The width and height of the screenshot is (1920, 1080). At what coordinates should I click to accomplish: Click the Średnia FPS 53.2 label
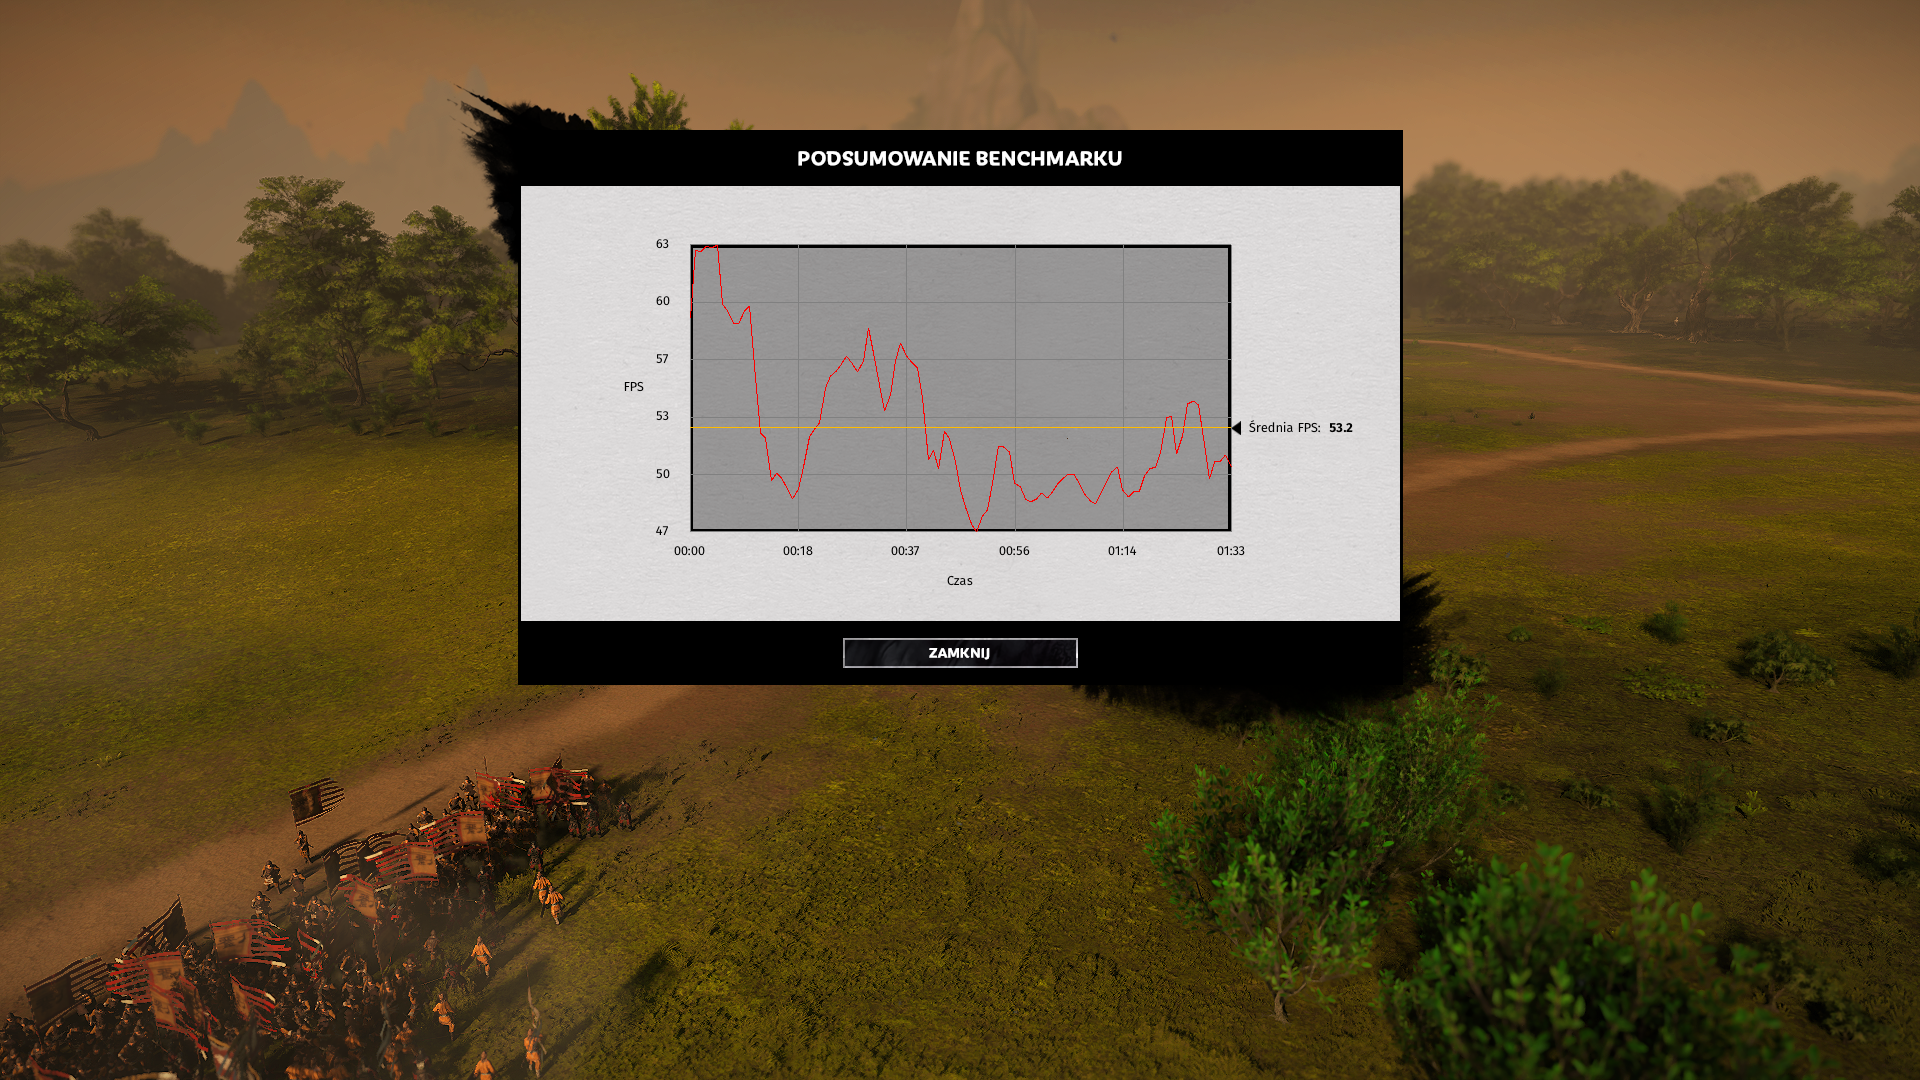coord(1284,428)
